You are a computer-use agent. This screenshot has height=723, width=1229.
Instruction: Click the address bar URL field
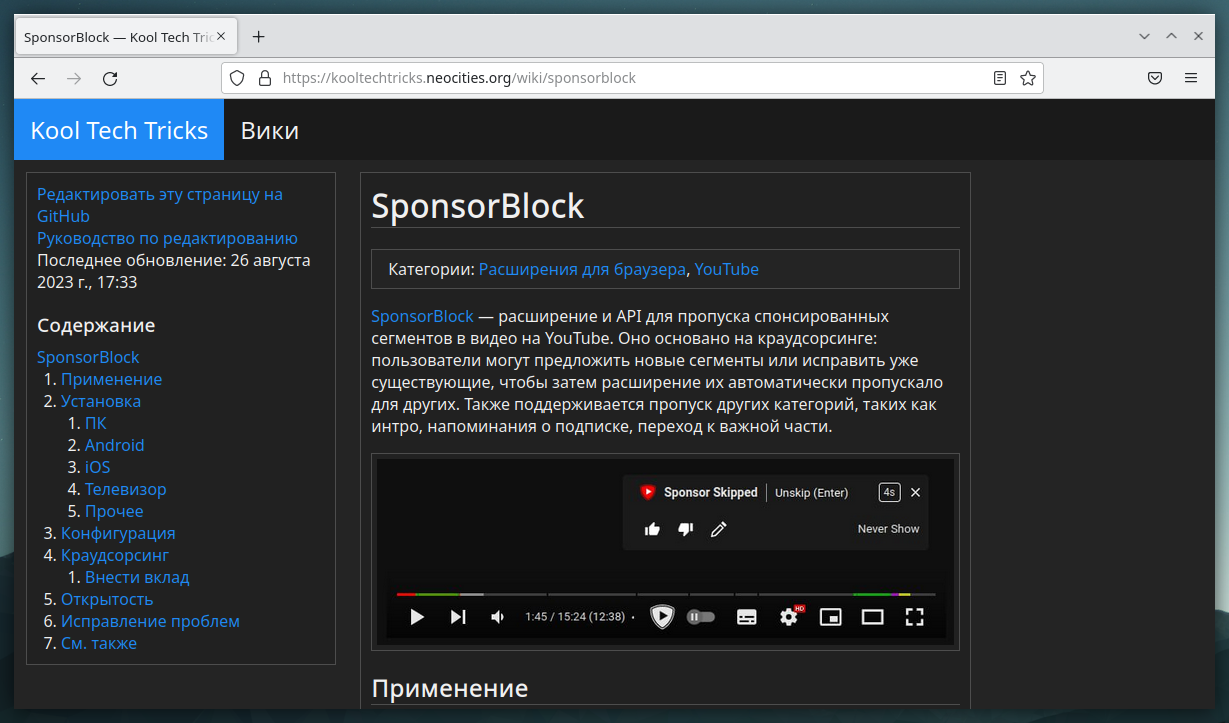click(x=632, y=78)
